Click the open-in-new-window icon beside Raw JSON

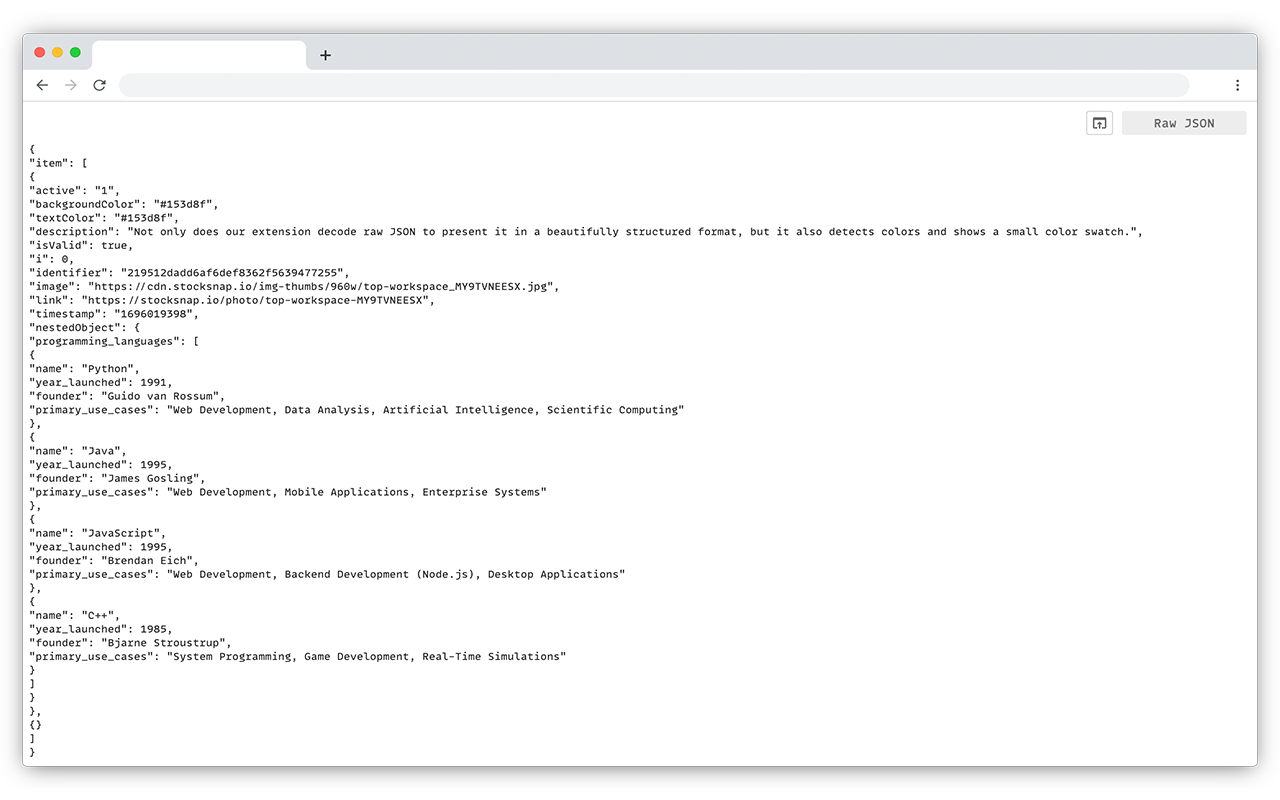tap(1099, 122)
